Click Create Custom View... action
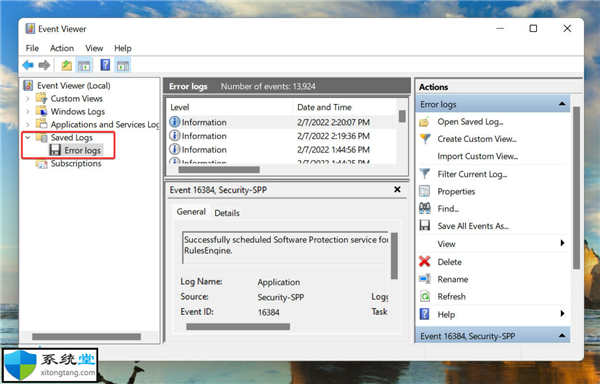 (x=477, y=139)
